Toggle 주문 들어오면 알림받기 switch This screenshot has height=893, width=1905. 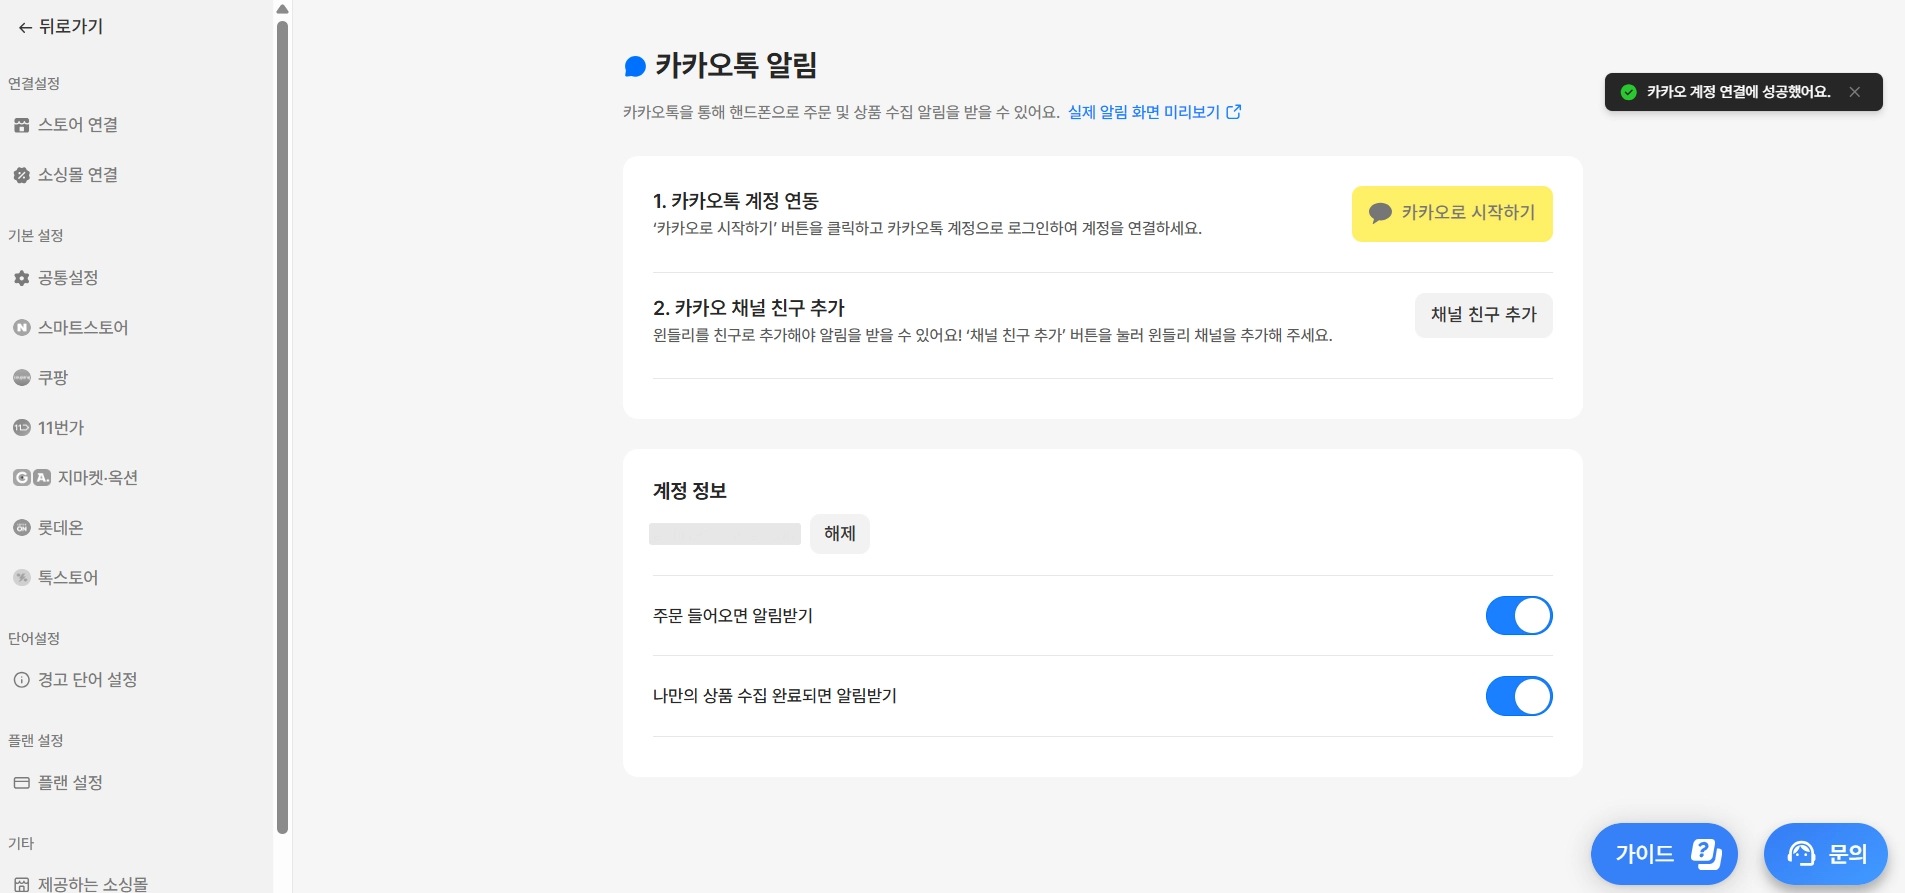1519,616
